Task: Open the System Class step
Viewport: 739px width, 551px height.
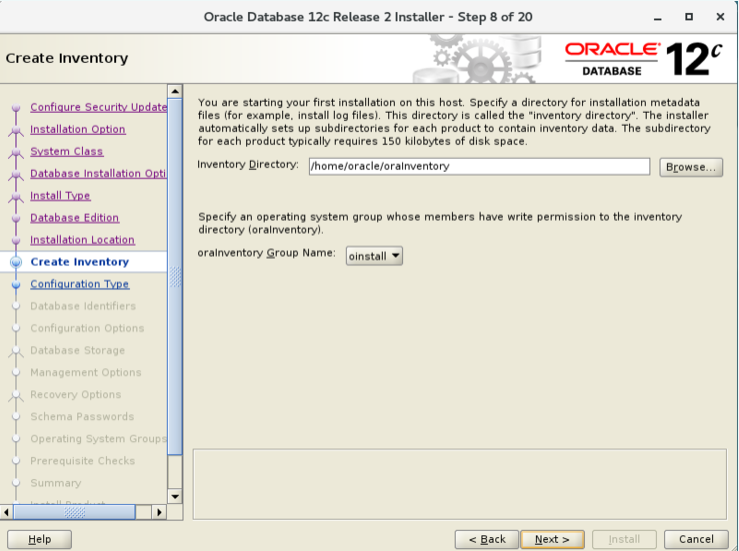Action: point(66,151)
